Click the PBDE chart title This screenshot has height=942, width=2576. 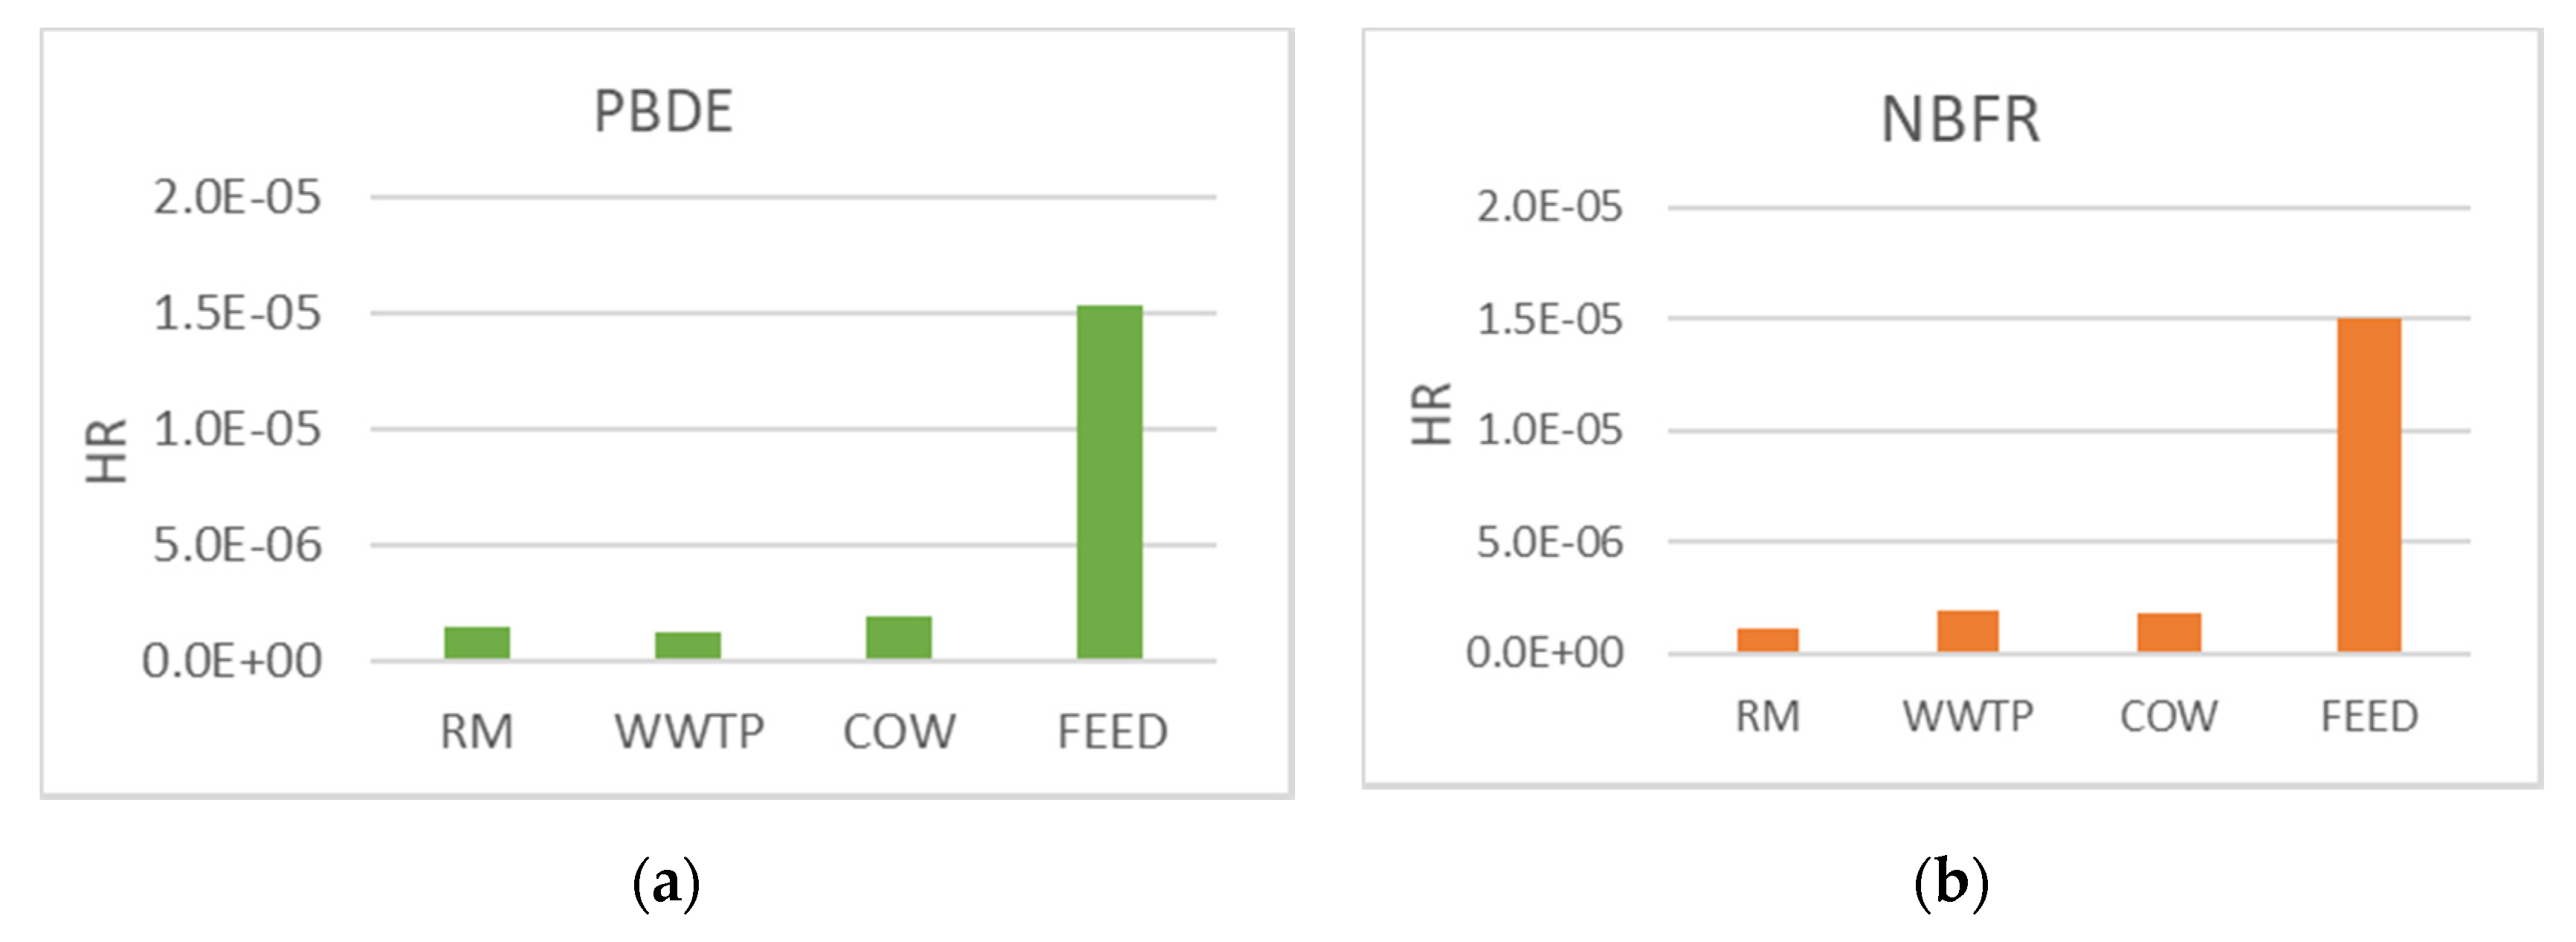(663, 111)
